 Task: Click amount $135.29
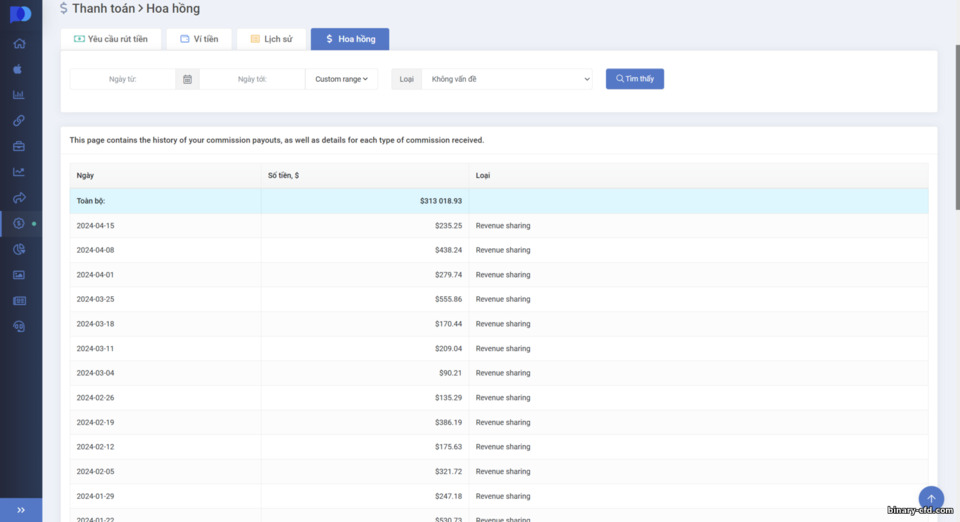pos(448,398)
